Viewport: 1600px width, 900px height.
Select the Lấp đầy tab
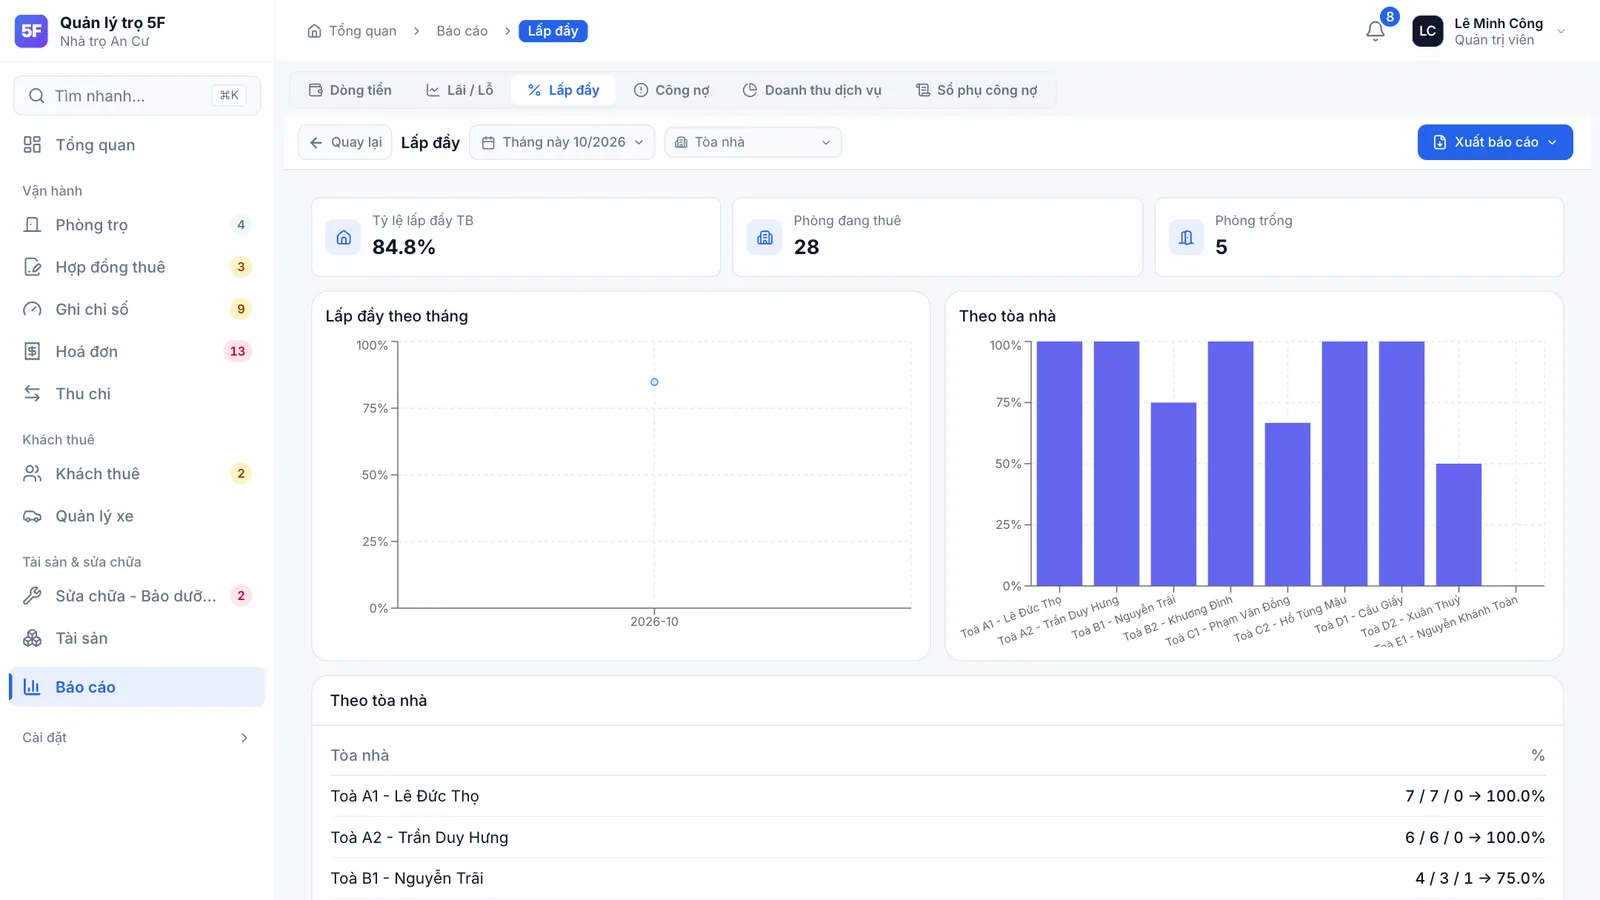563,90
